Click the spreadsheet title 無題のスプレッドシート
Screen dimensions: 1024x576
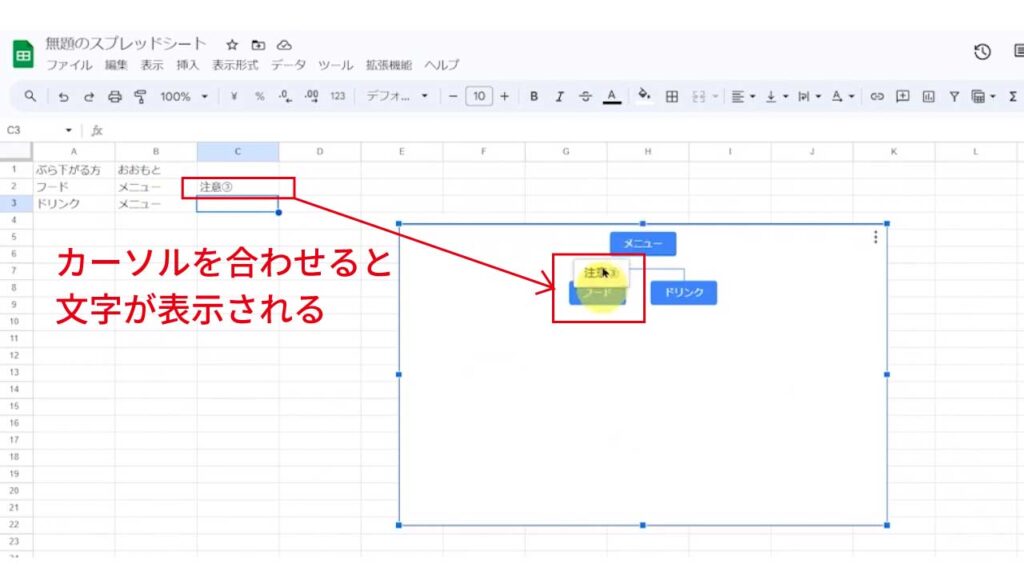pyautogui.click(x=125, y=44)
